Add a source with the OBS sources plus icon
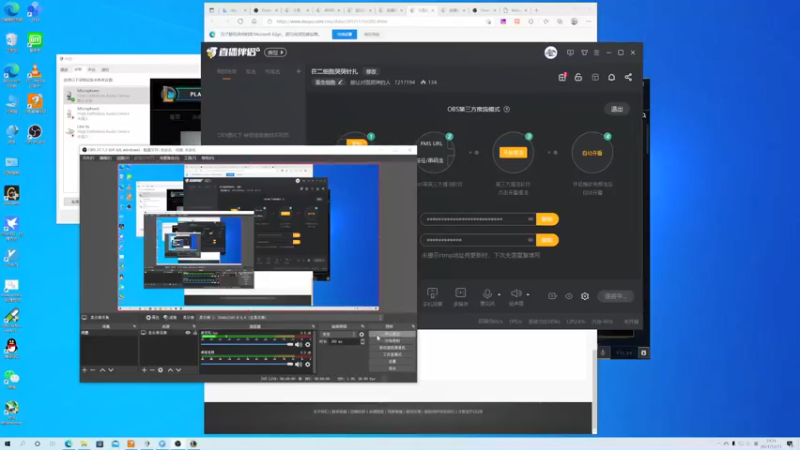This screenshot has width=800, height=450. [144, 370]
